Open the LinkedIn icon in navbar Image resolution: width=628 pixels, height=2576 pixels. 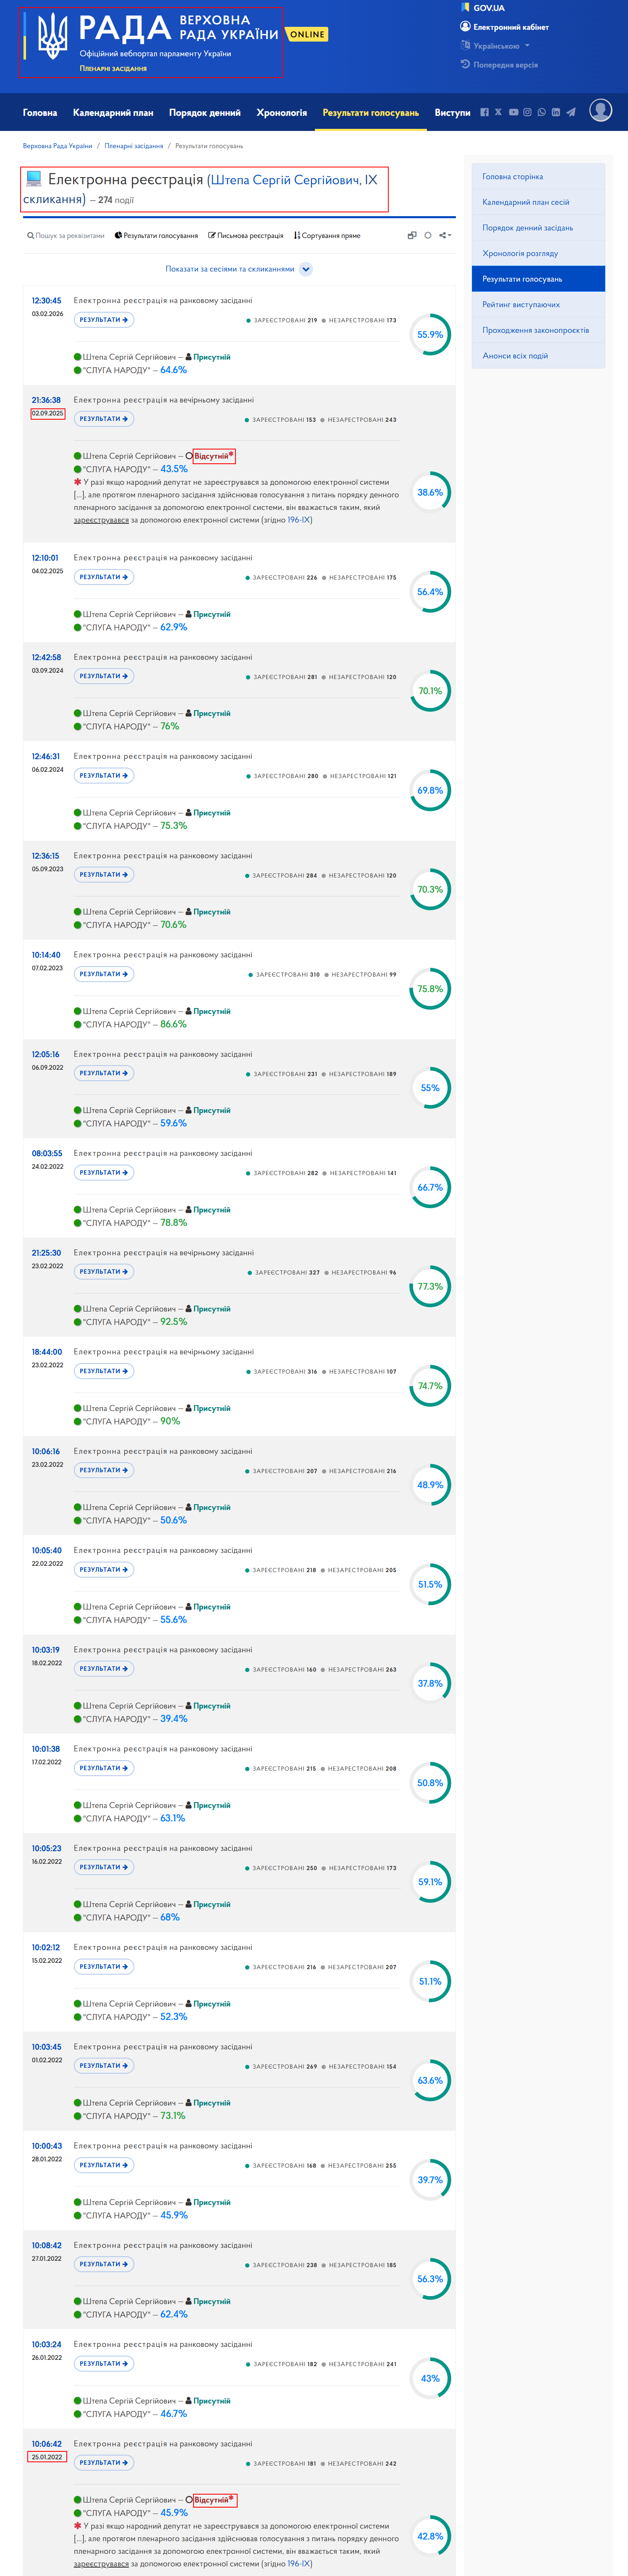[x=555, y=112]
